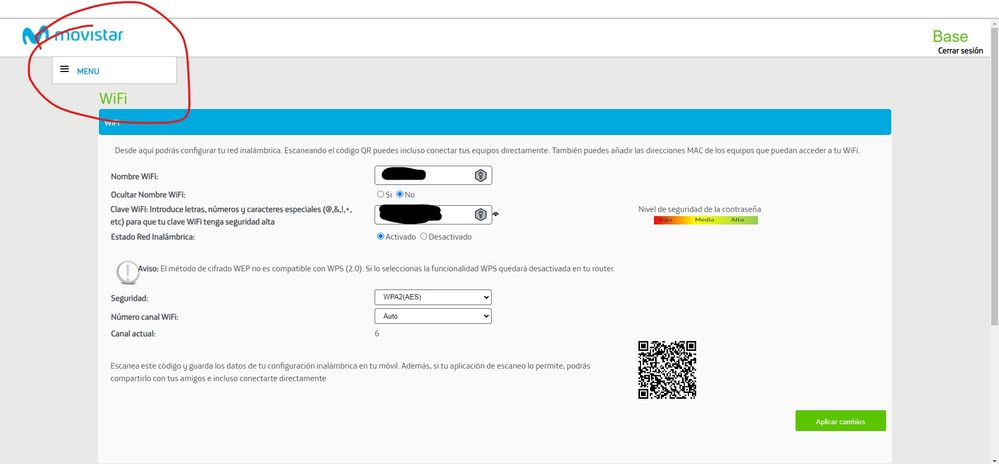Click key icon in Clave WiFi field

[x=480, y=215]
